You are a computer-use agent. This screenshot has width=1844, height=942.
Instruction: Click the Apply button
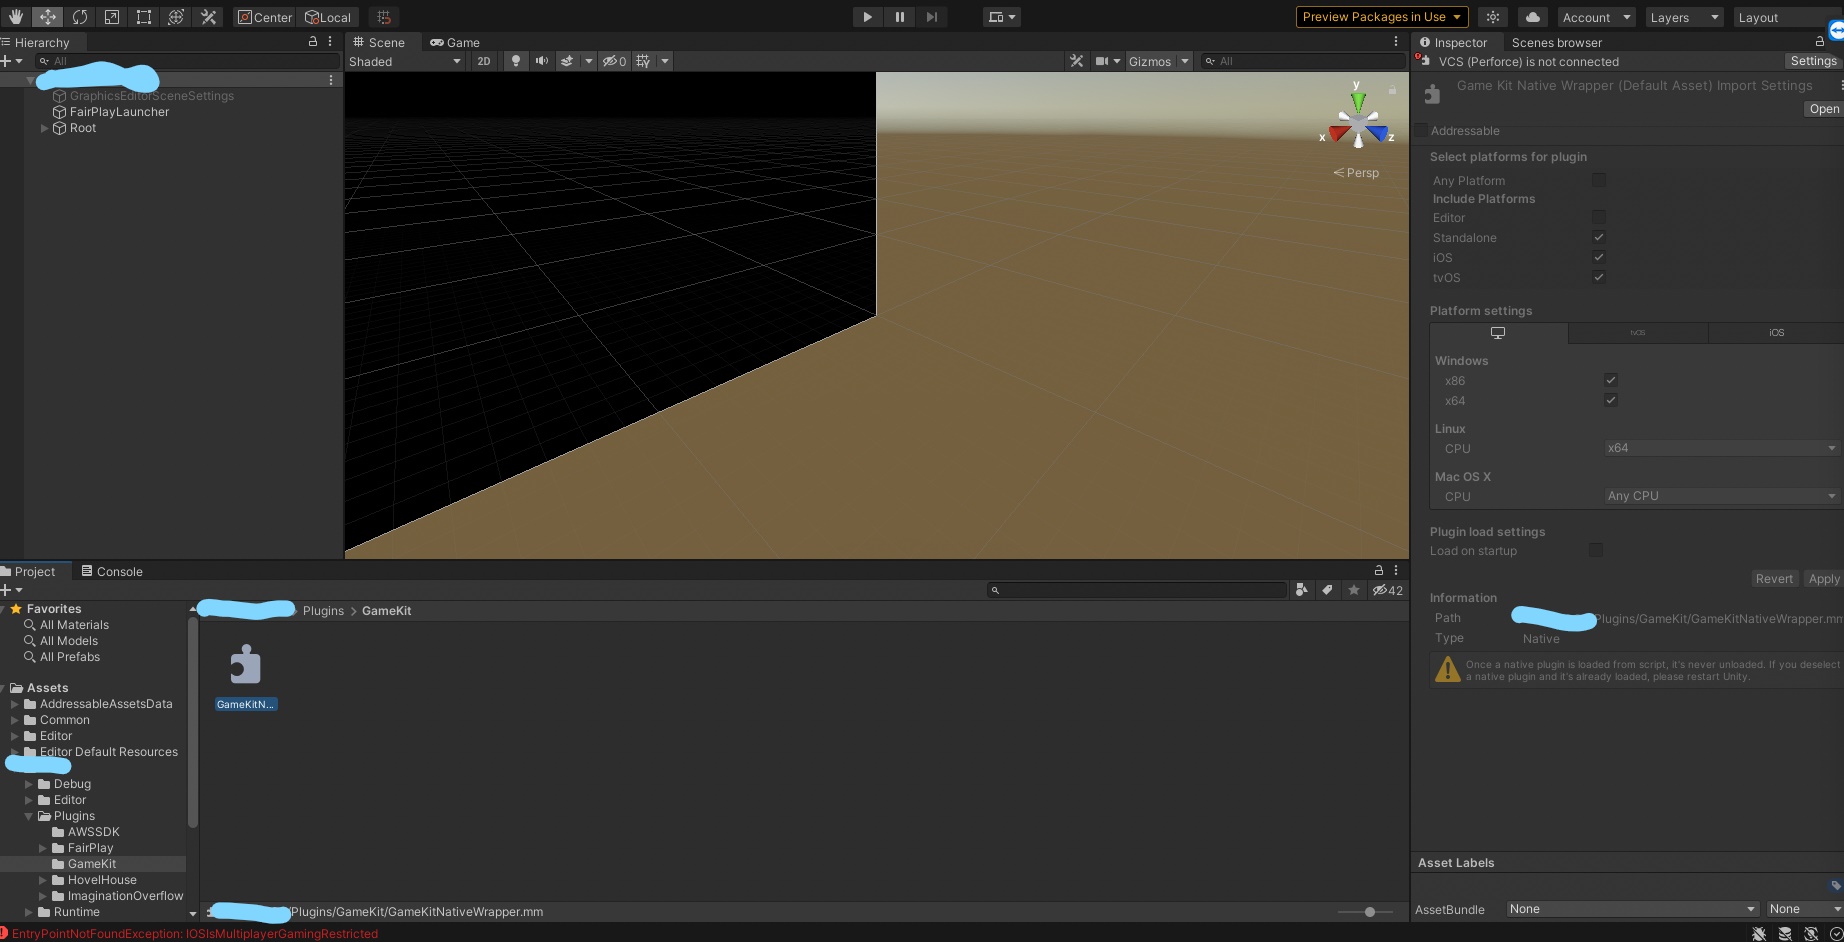[1823, 579]
